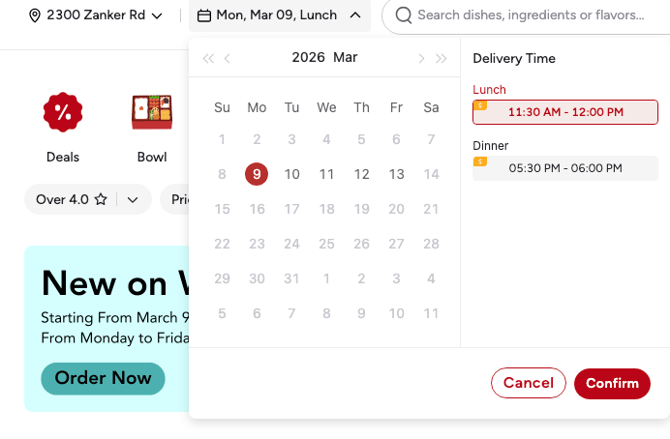Click the search magnifier icon
Image resolution: width=670 pixels, height=439 pixels.
403,16
